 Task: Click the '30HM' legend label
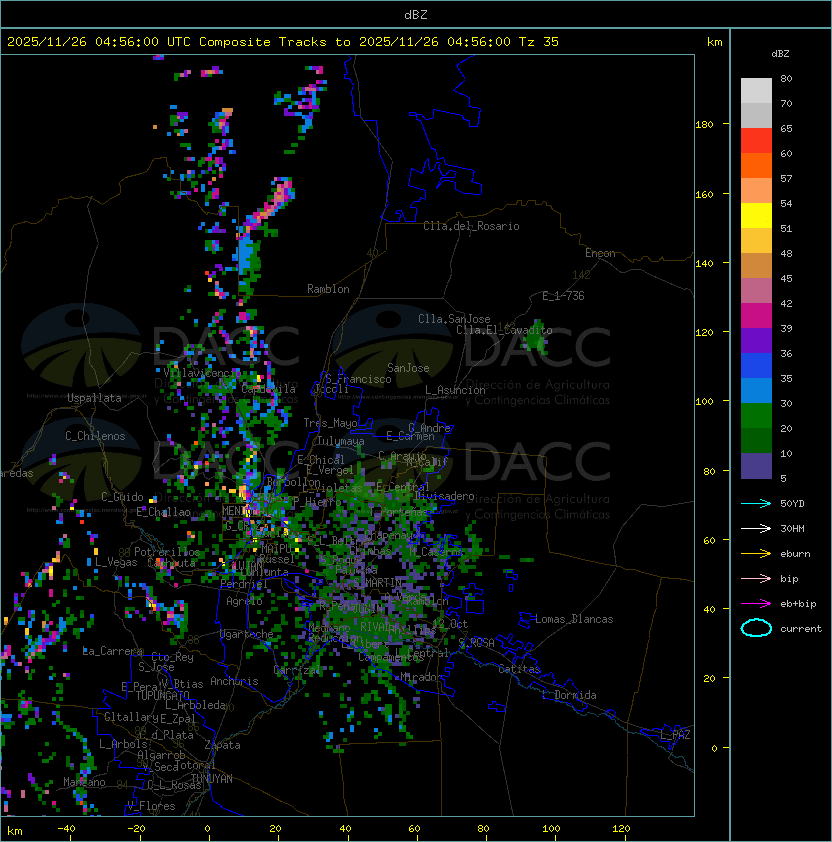click(792, 528)
